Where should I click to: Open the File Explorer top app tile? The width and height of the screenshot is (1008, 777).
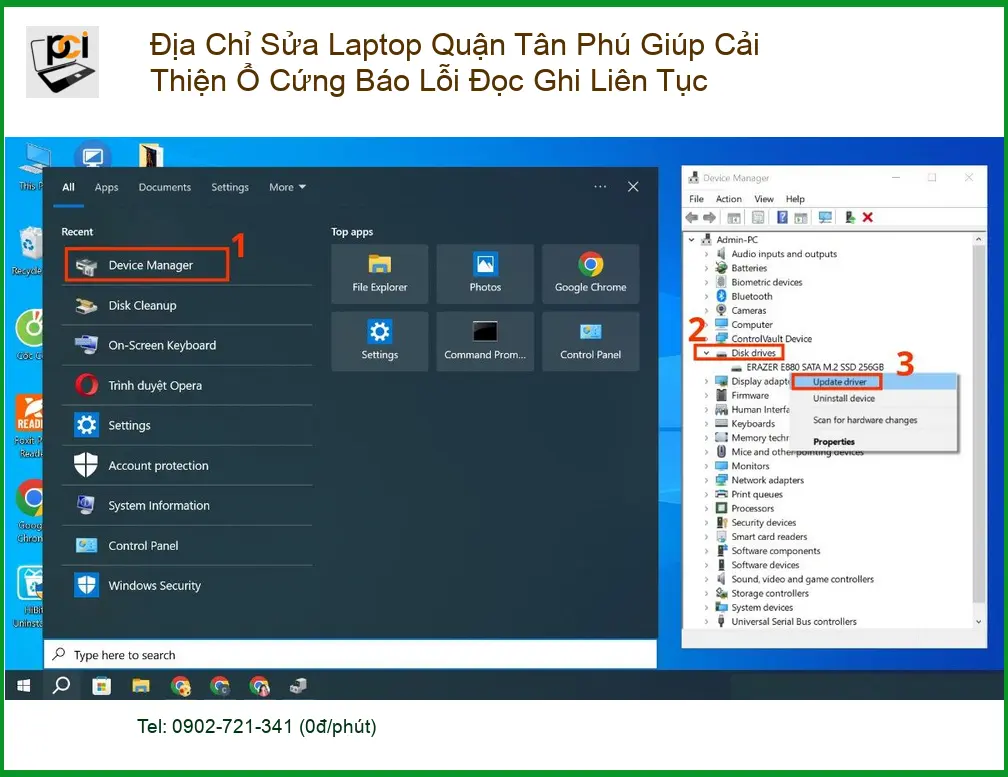coord(379,274)
